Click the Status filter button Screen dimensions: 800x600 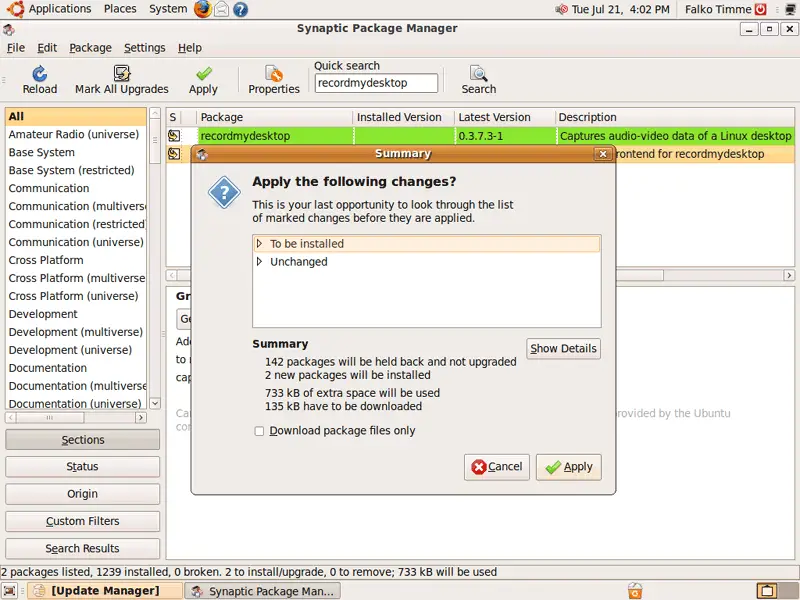(82, 467)
